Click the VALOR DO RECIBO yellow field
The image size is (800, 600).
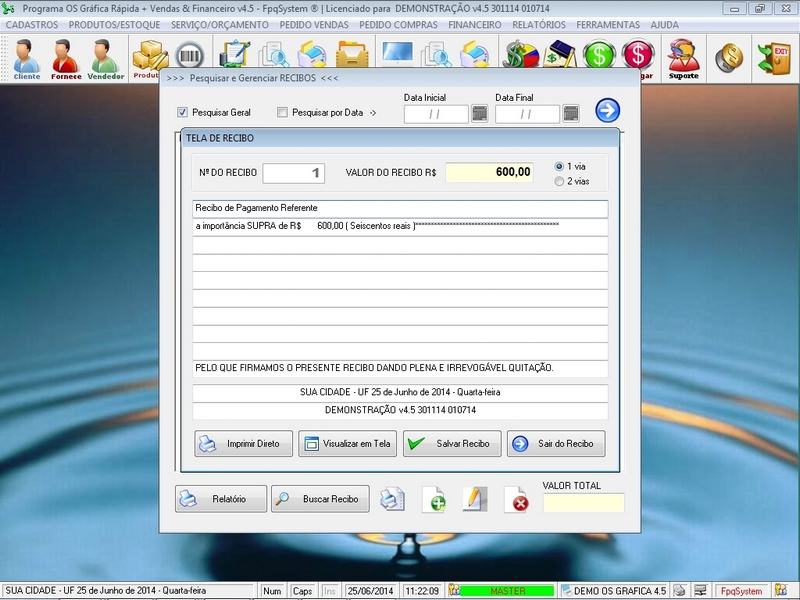(491, 172)
